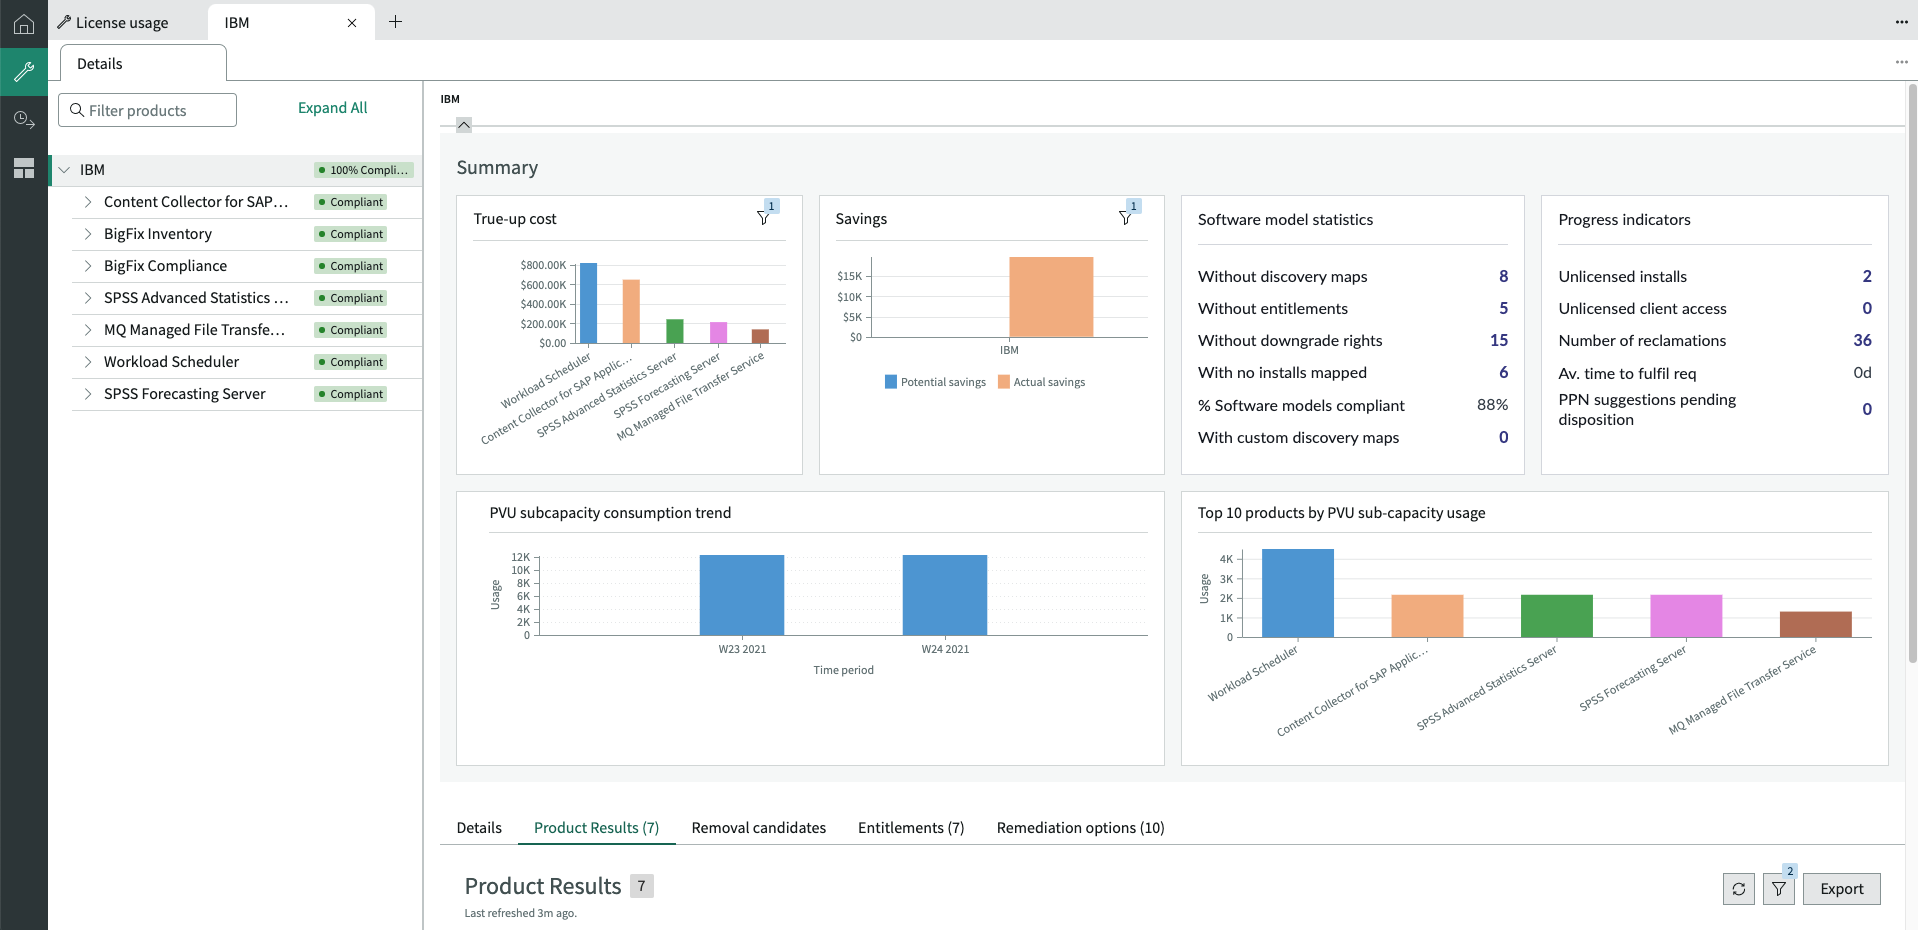Open Product Results filter icon

click(1779, 889)
